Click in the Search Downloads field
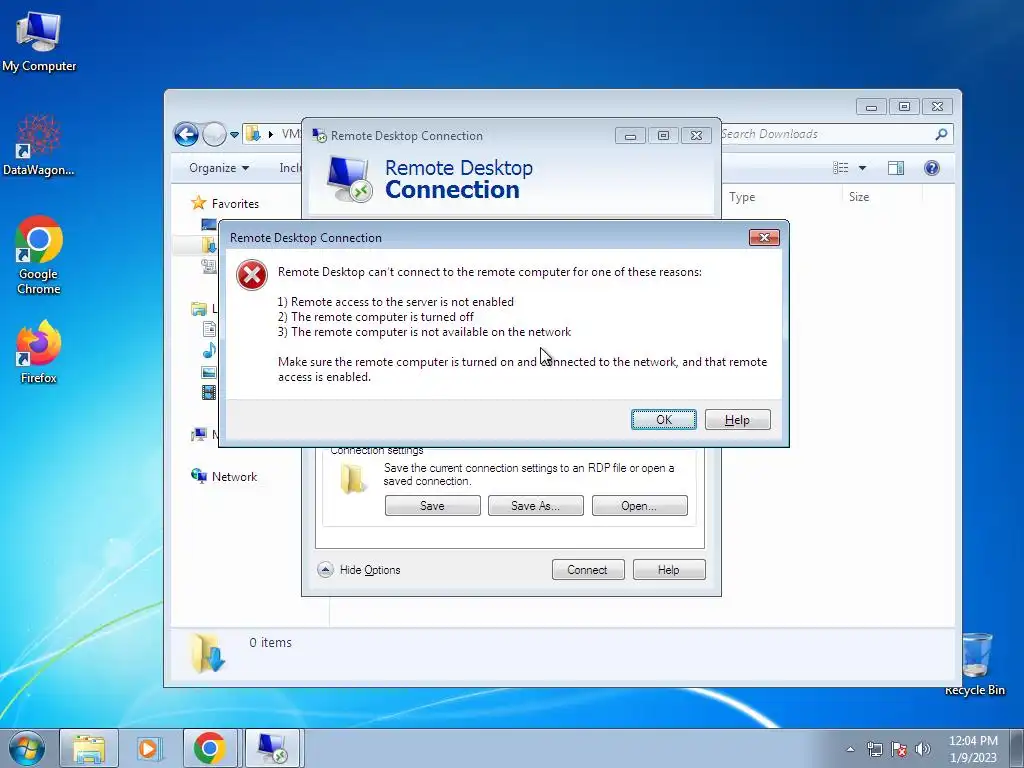The height and width of the screenshot is (768, 1024). 826,134
